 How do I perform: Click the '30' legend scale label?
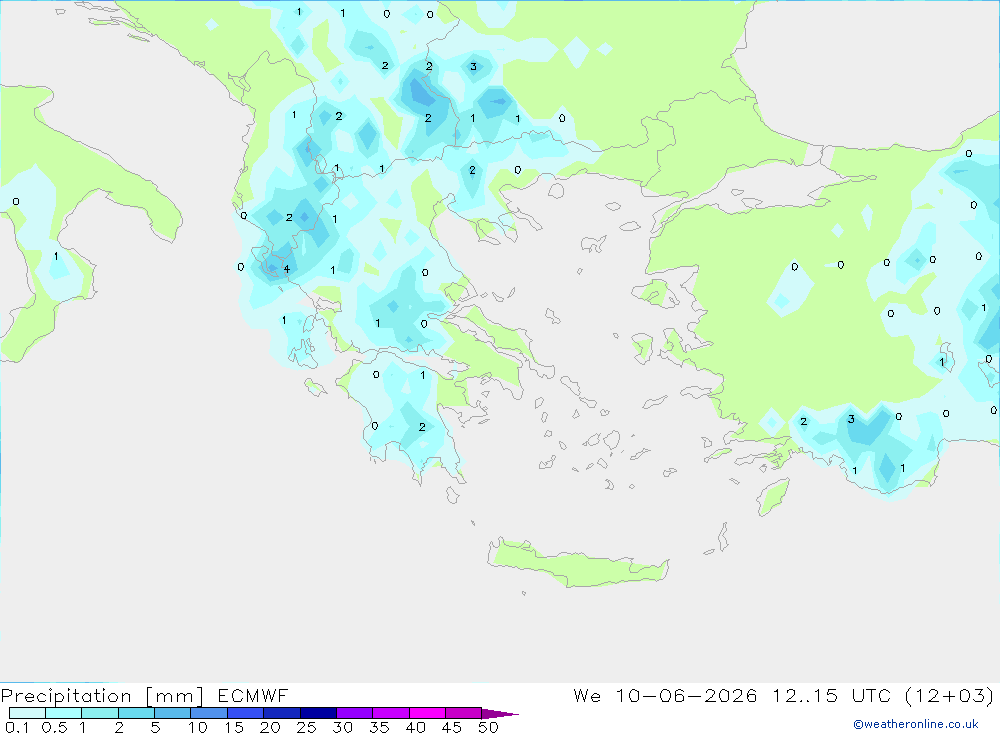pyautogui.click(x=342, y=727)
